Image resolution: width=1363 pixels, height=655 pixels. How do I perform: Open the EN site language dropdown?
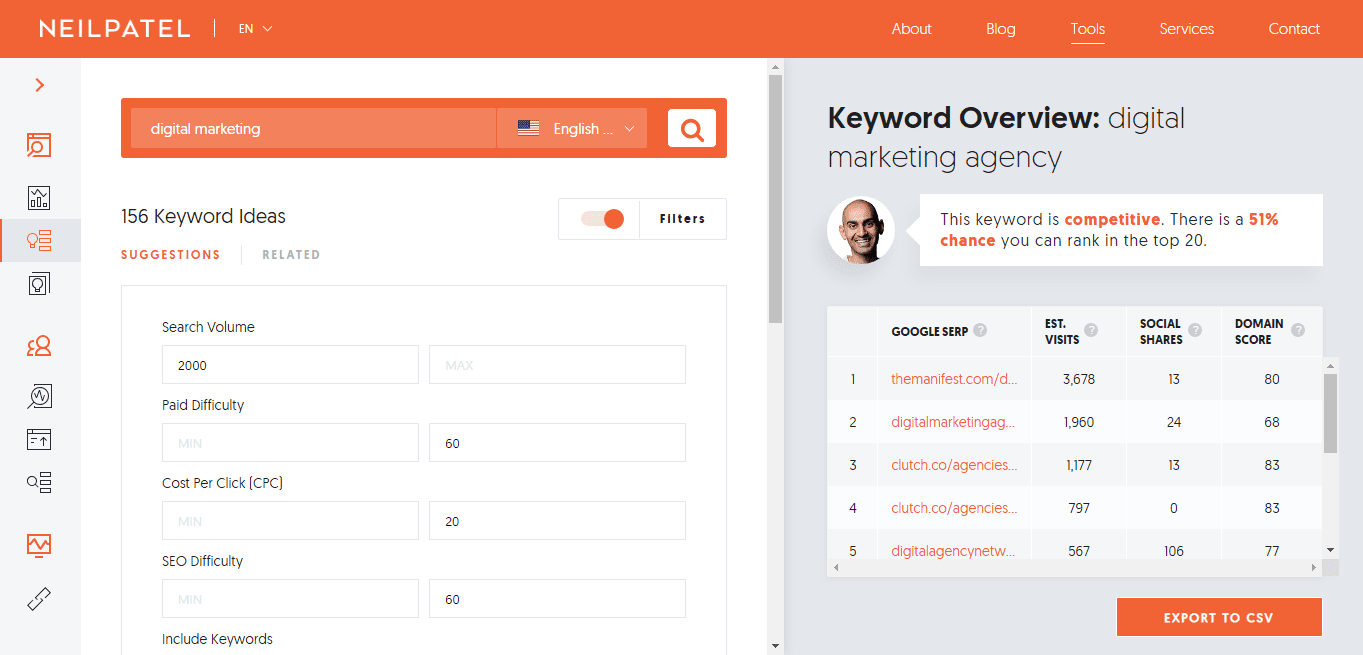[255, 29]
